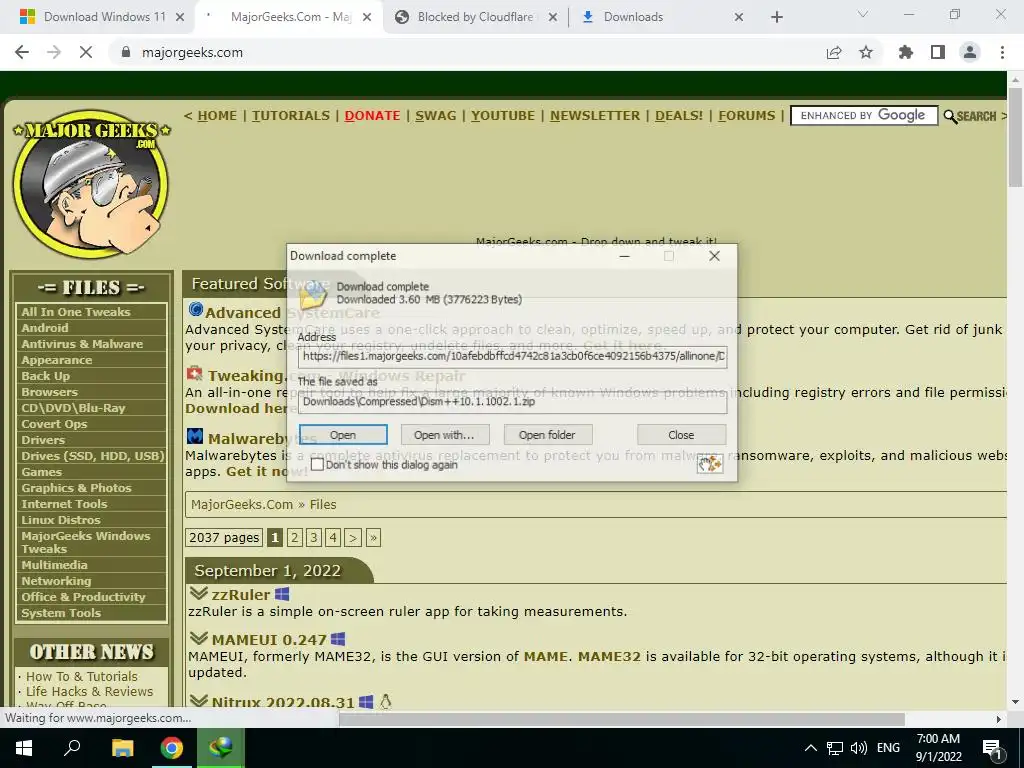Open the TUTORIALS menu link
The height and width of the screenshot is (768, 1024).
coord(291,116)
